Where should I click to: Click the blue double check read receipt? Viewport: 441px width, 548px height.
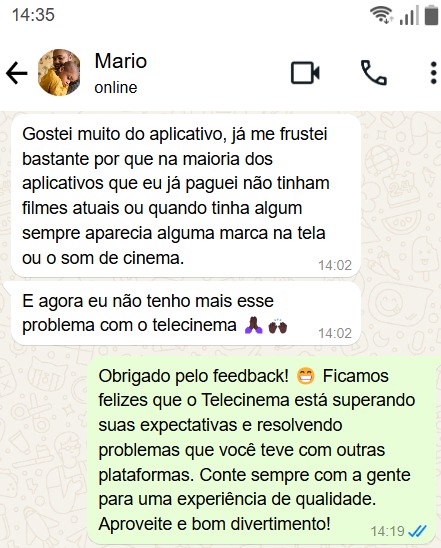pyautogui.click(x=417, y=532)
